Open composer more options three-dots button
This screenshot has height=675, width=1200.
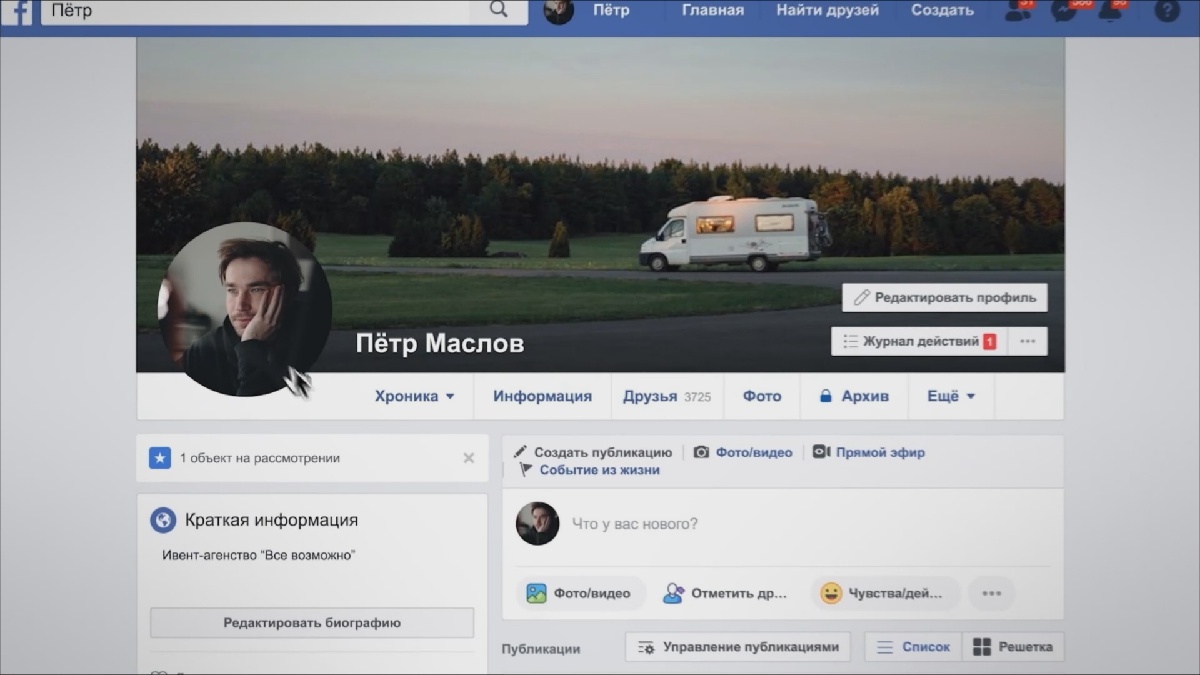coord(991,593)
